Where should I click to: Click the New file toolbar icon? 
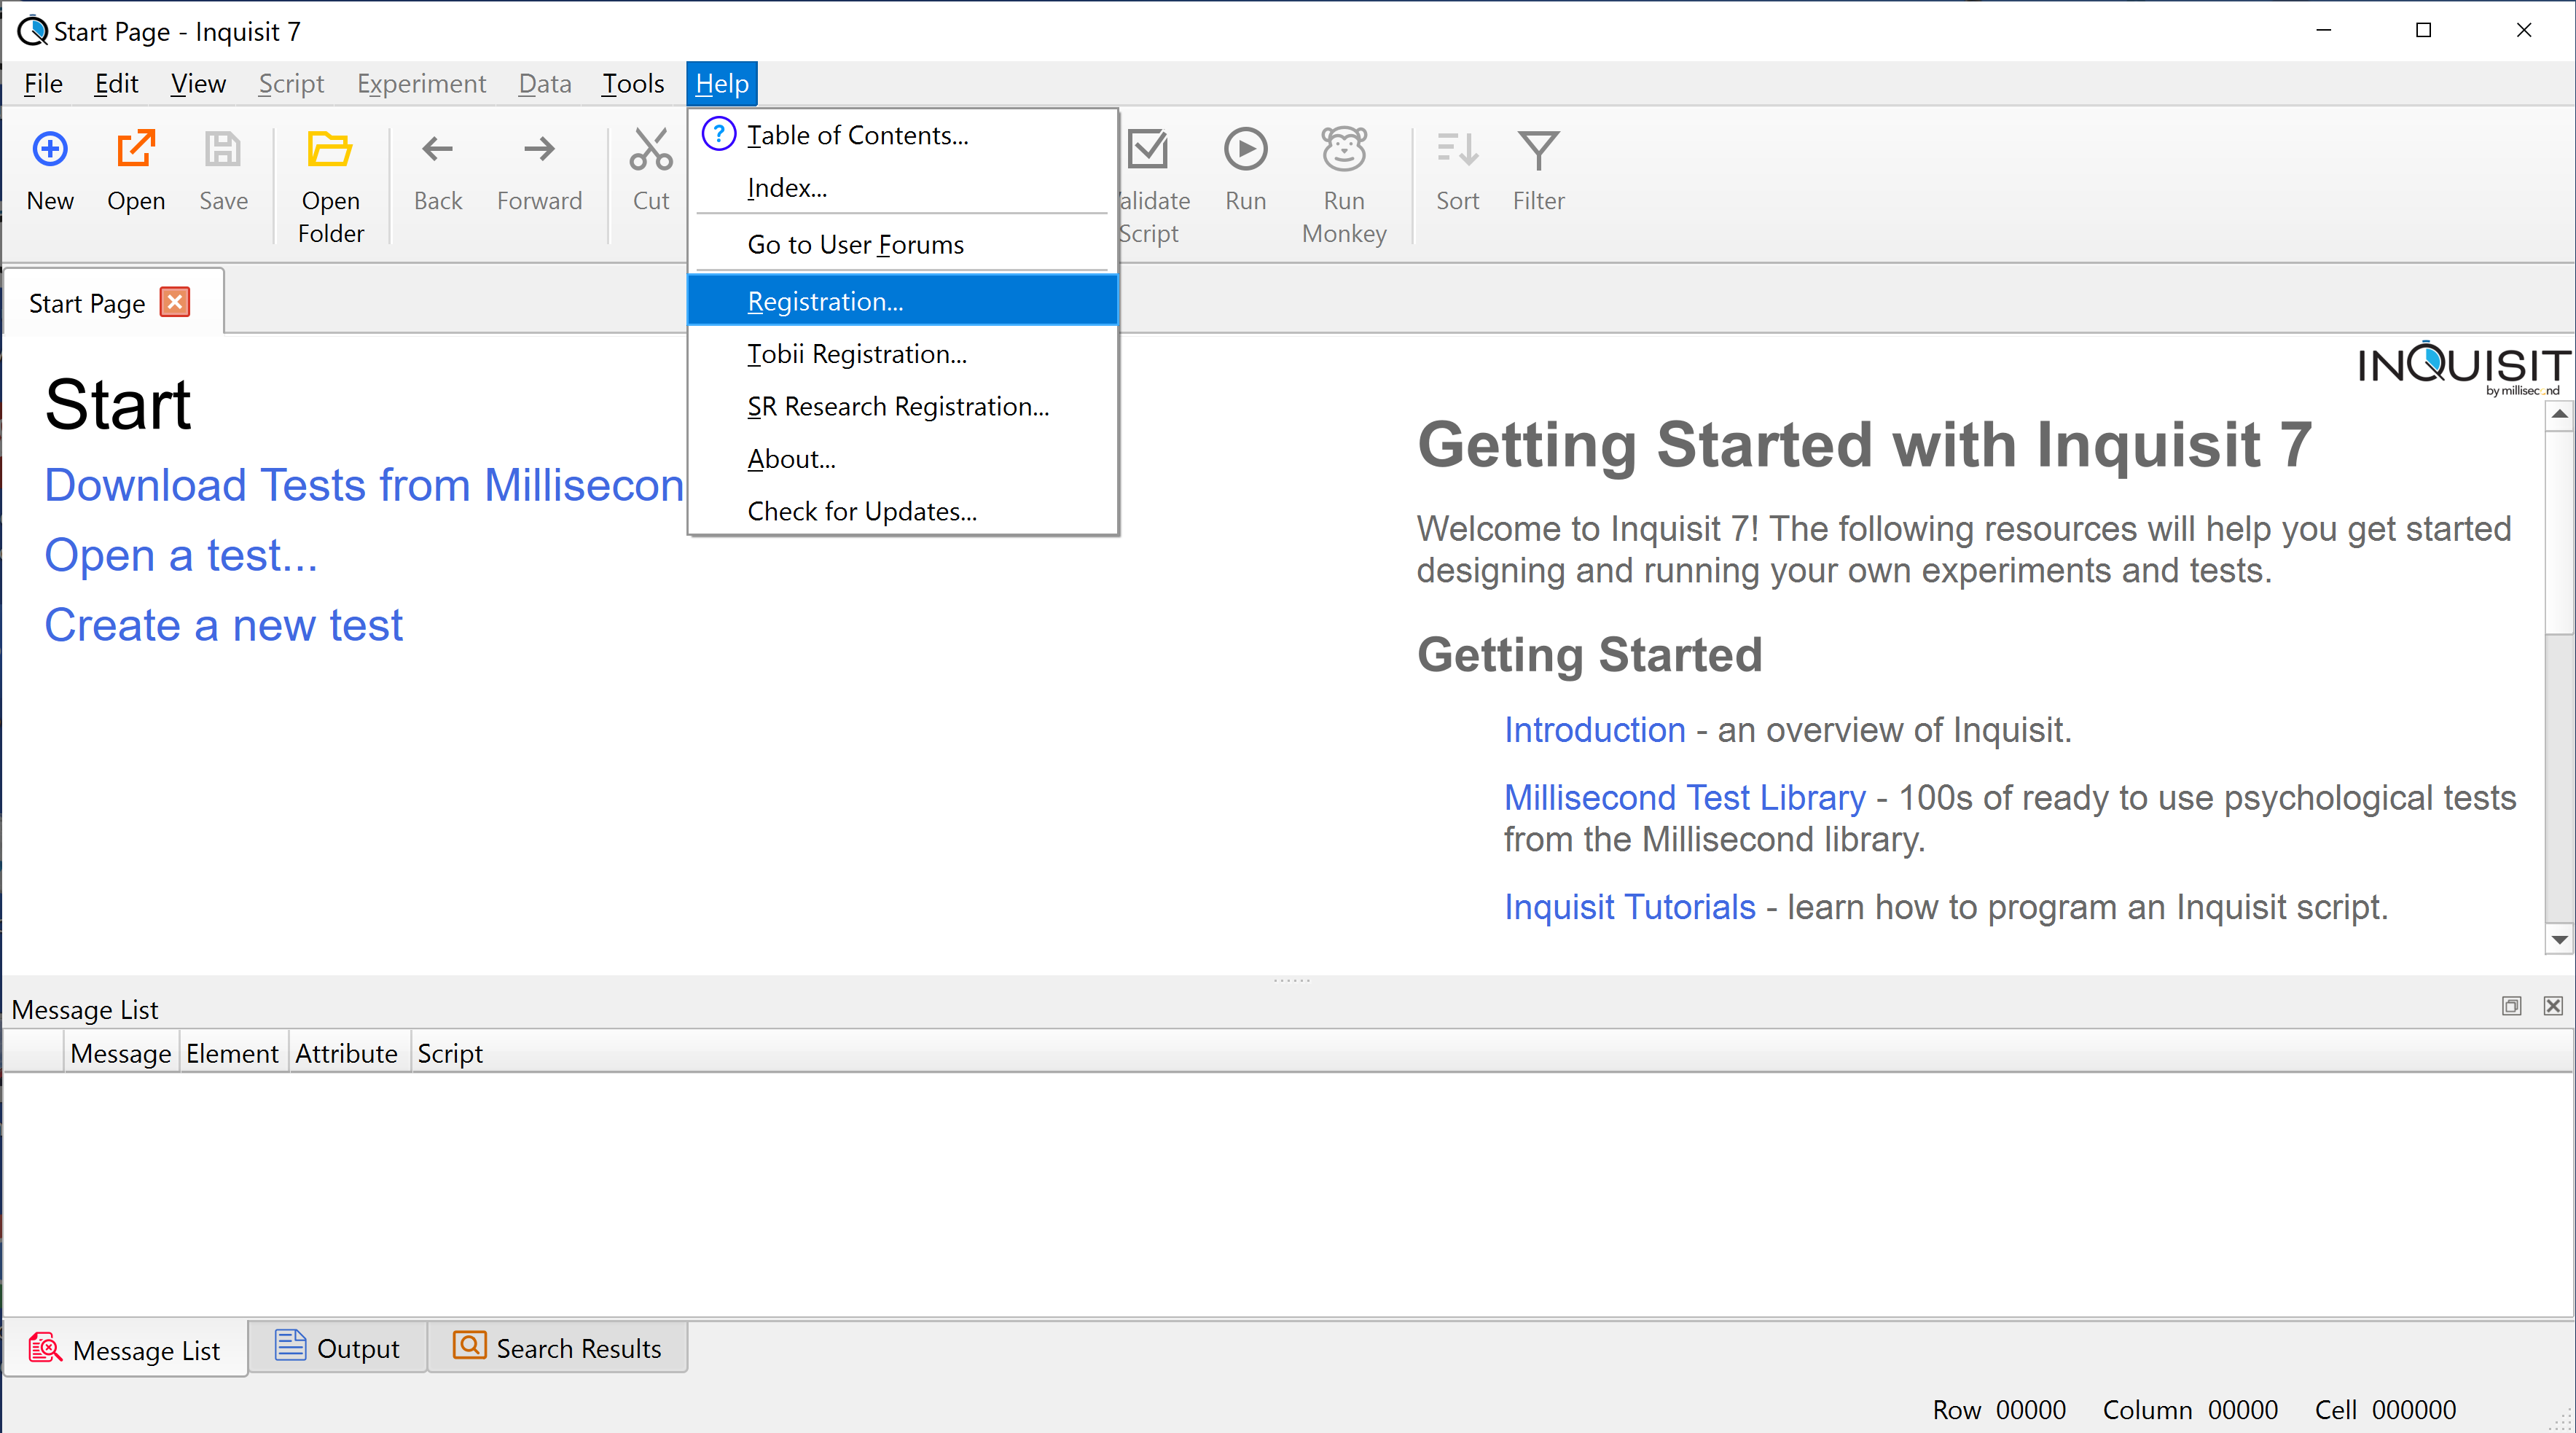tap(50, 150)
